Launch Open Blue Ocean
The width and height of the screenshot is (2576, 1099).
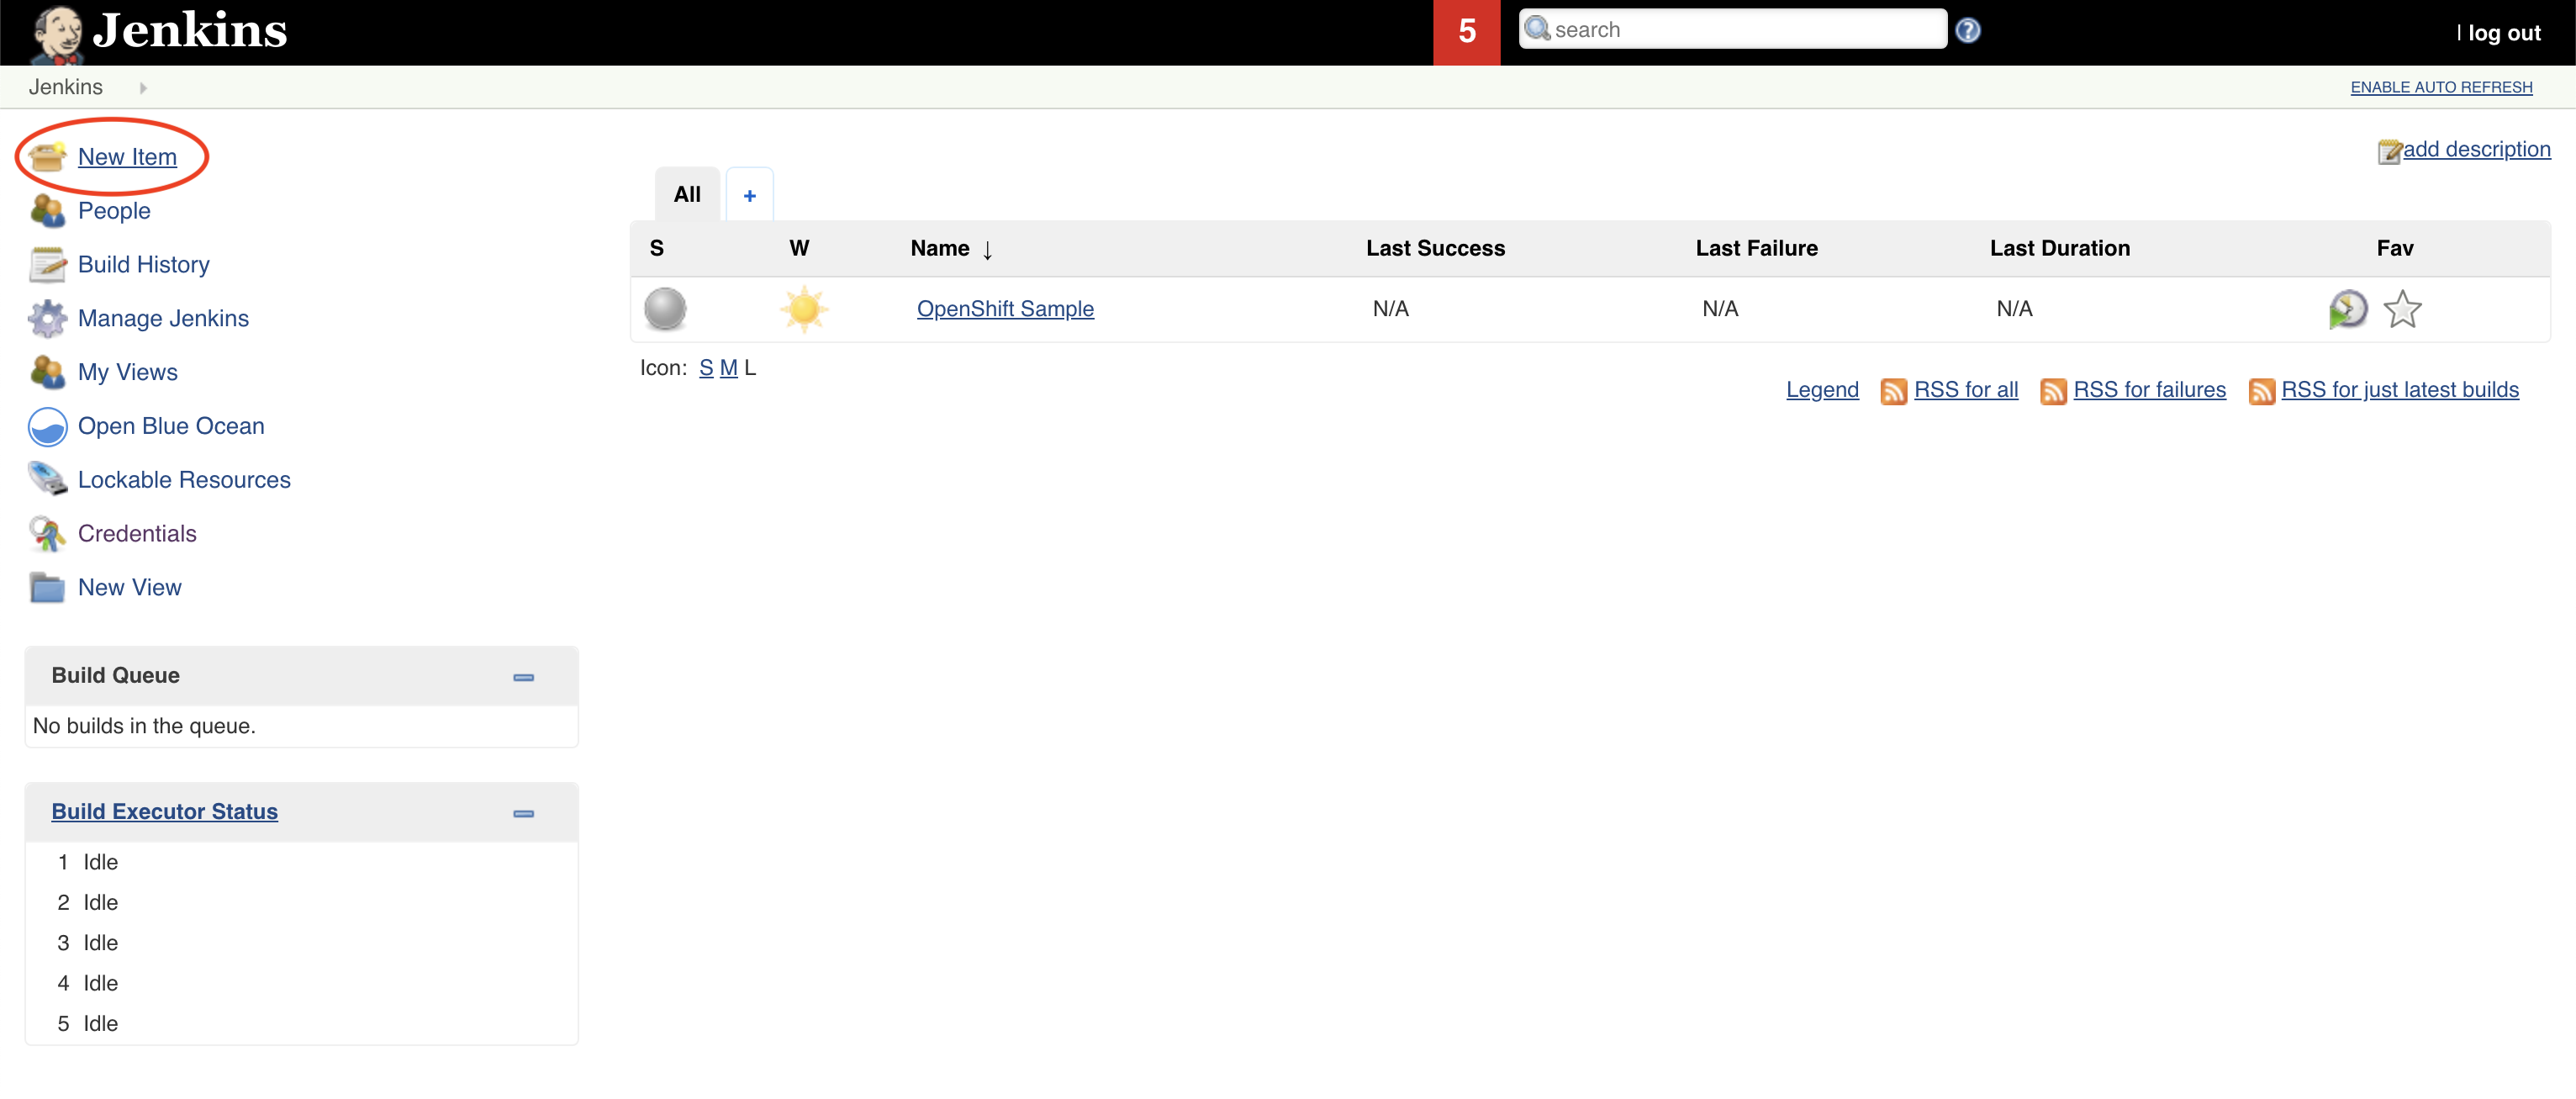click(x=171, y=426)
